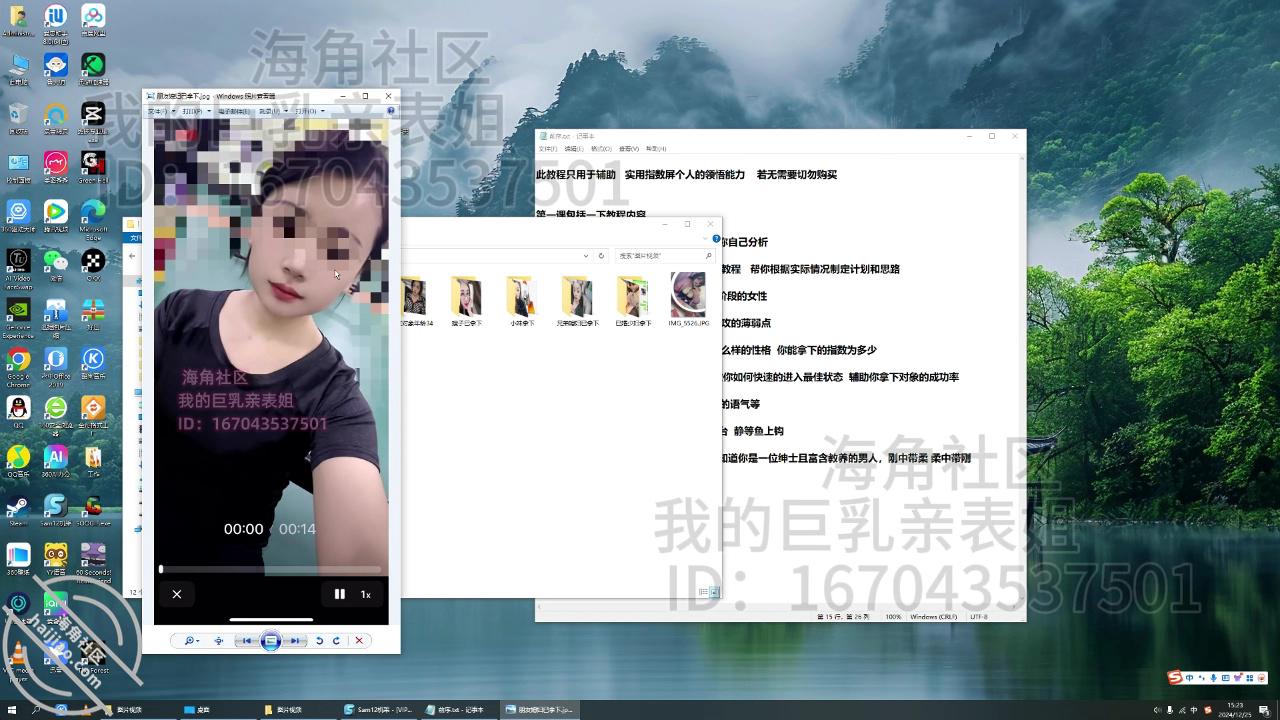This screenshot has height=720, width=1280.
Task: Open the 文件(F) menu in Notepad
Action: click(548, 147)
